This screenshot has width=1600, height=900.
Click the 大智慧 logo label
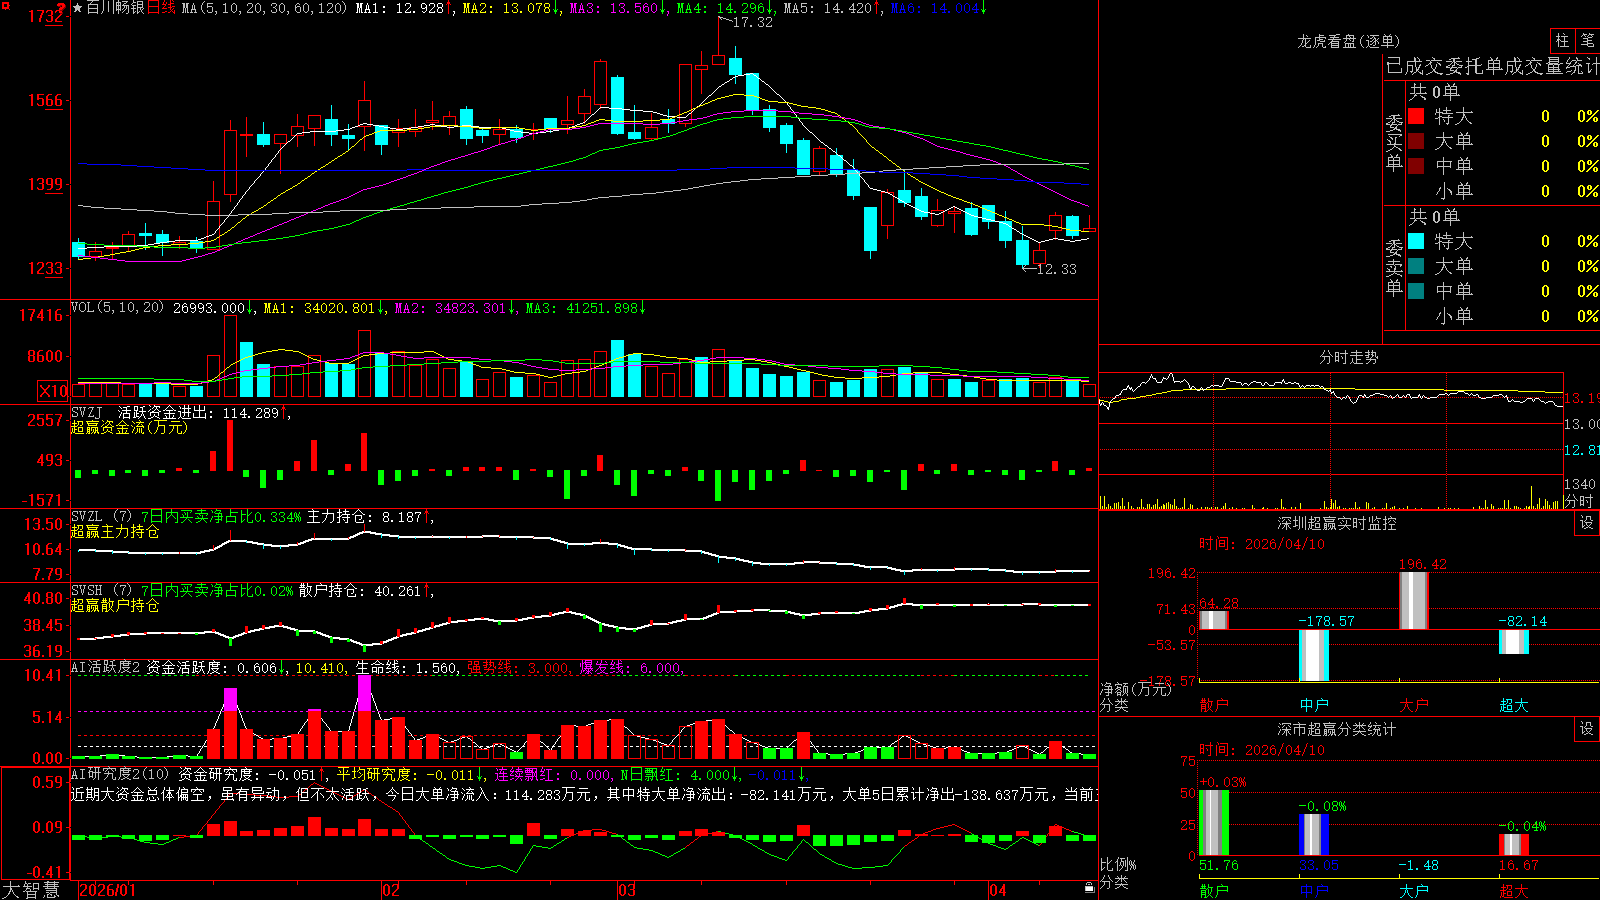tap(31, 890)
